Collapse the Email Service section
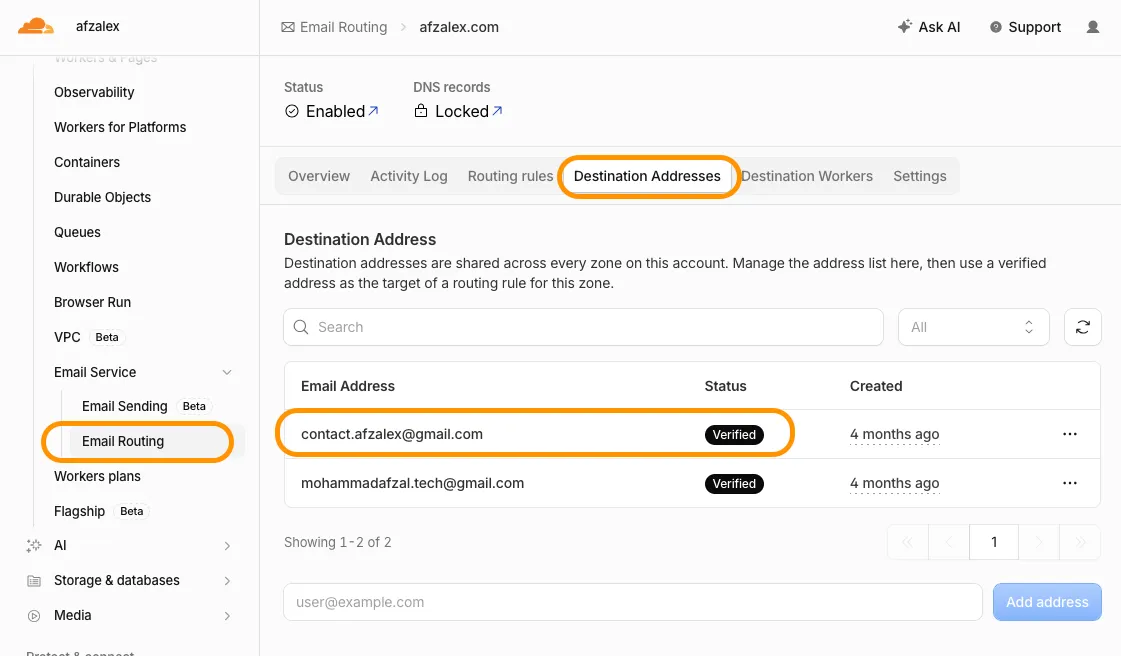The height and width of the screenshot is (656, 1121). (227, 372)
